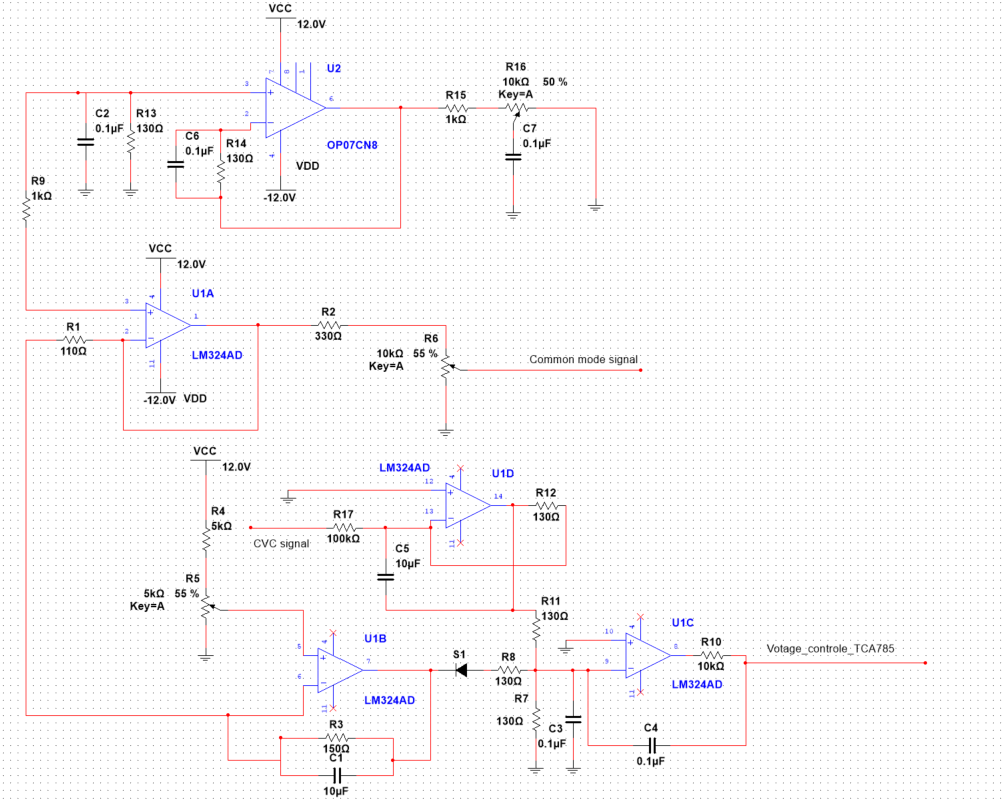
Task: Click potentiometer R5 5kΩ symbol
Action: 207,606
